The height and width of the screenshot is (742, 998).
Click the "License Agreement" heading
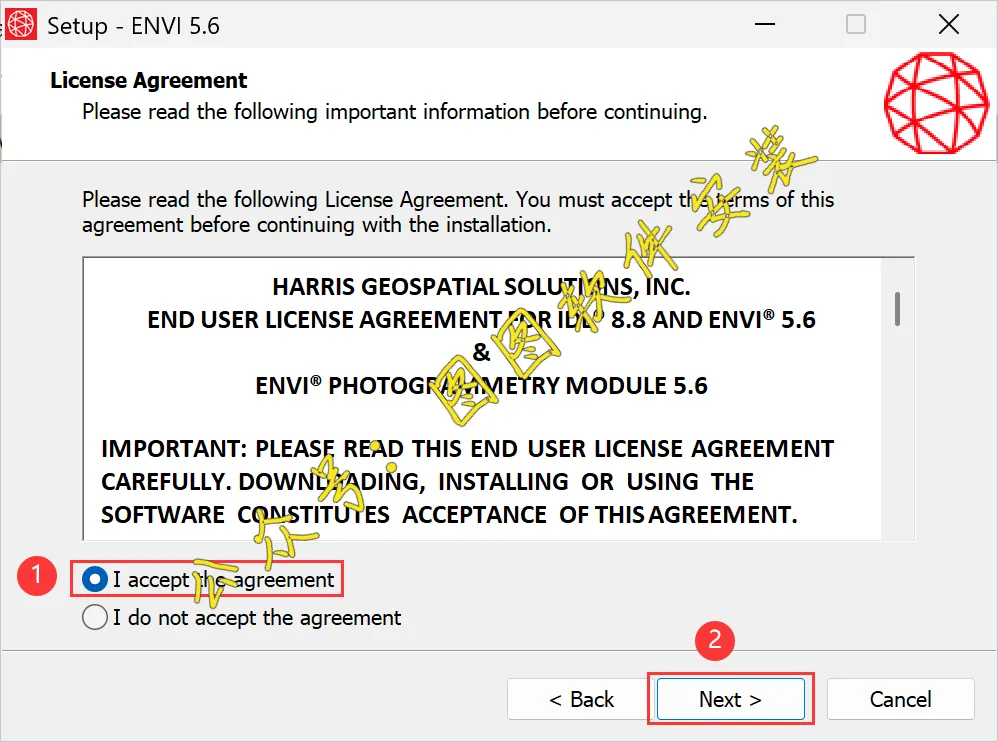(x=148, y=80)
